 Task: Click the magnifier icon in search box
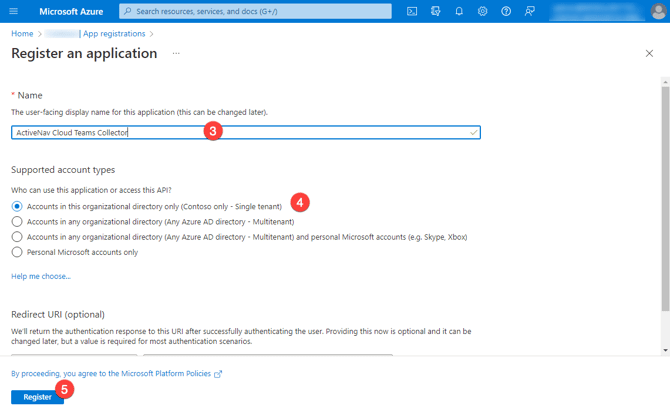[x=127, y=12]
